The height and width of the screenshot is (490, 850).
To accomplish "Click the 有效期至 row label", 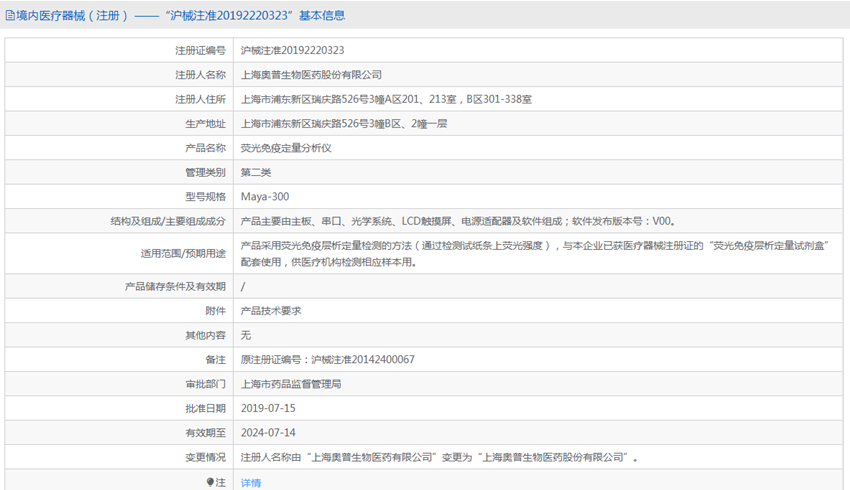I will pyautogui.click(x=205, y=433).
